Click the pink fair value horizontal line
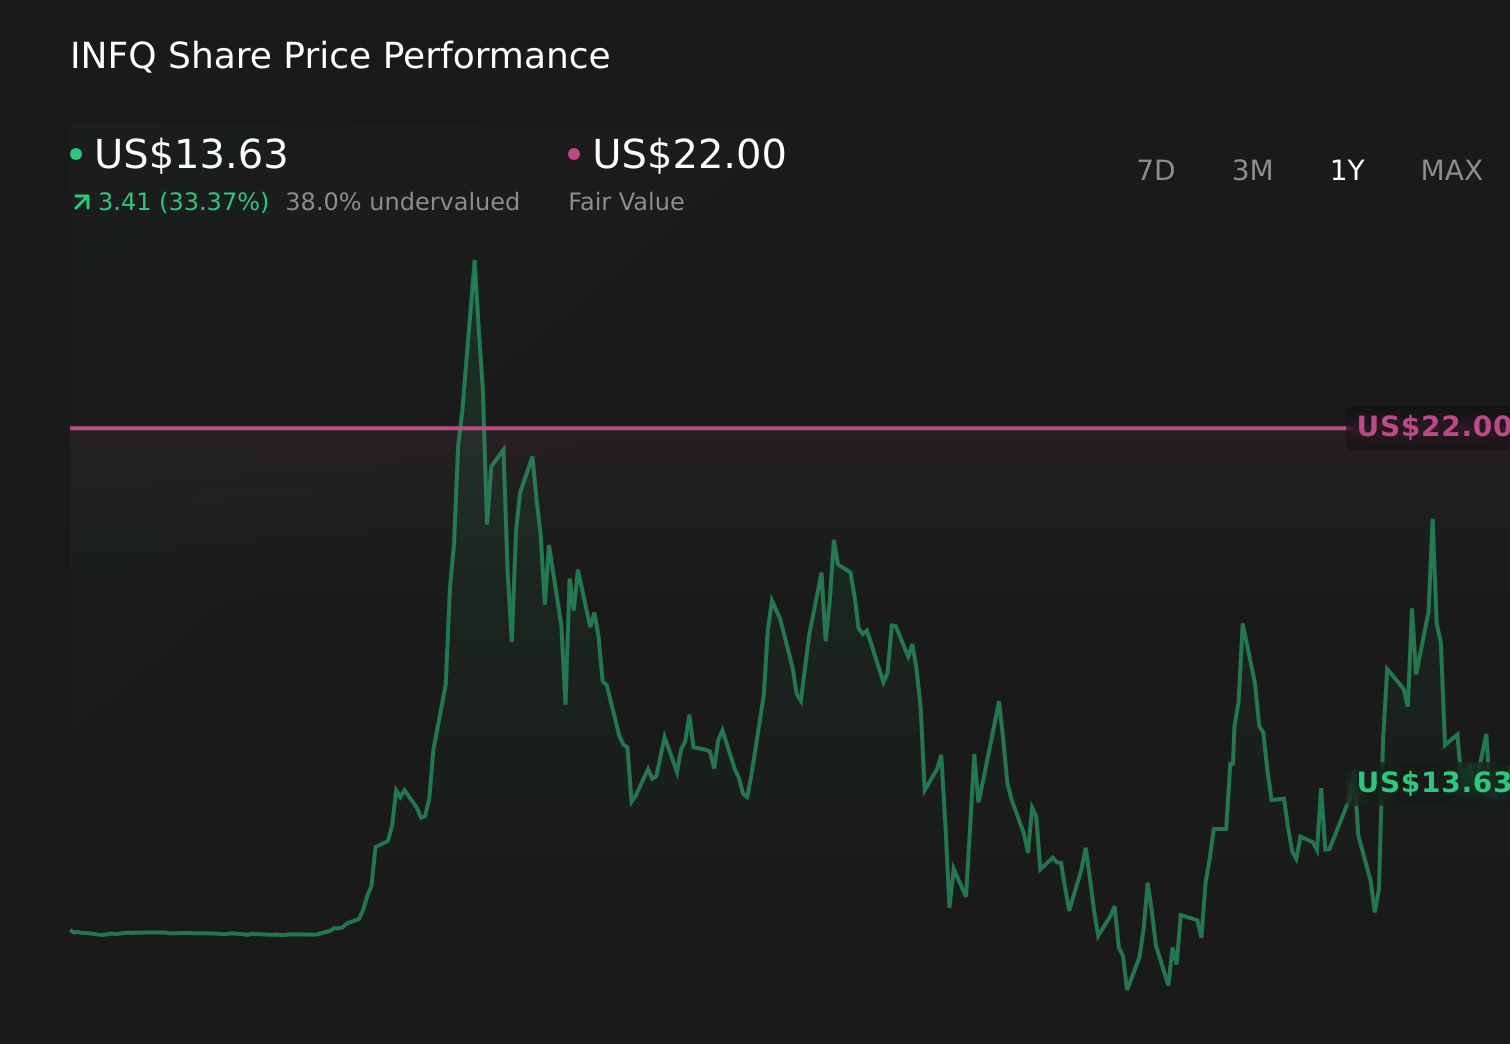Image resolution: width=1510 pixels, height=1044 pixels. click(x=707, y=428)
